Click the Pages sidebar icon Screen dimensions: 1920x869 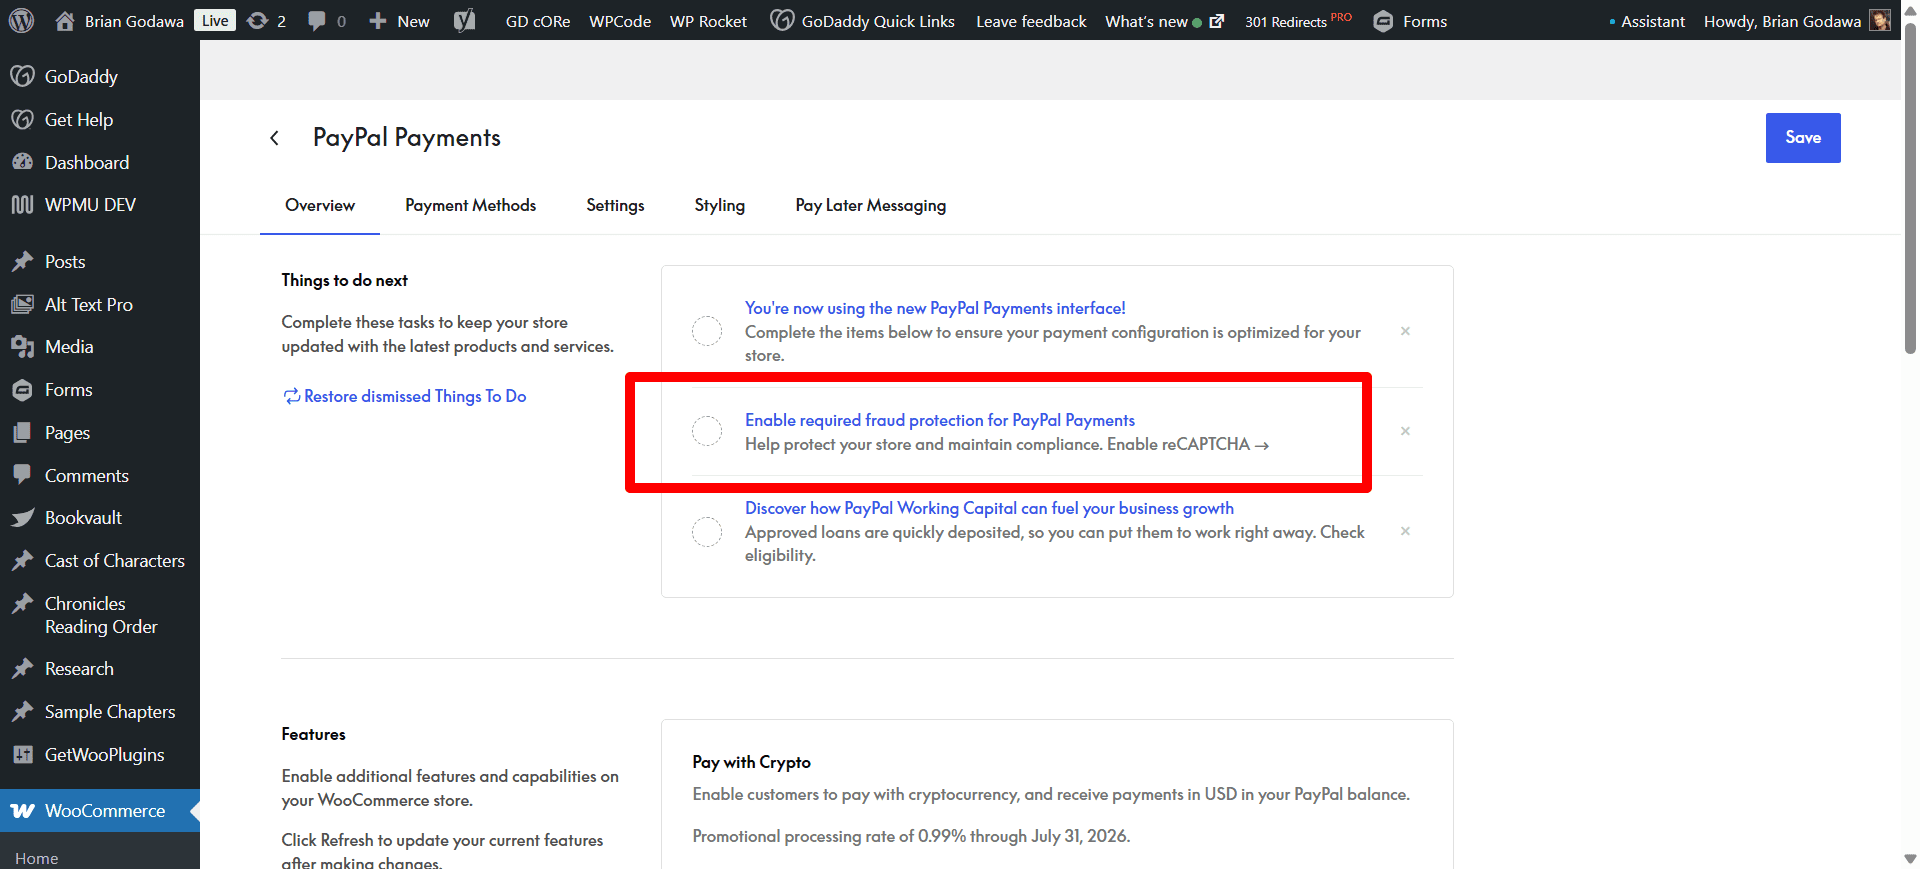[22, 433]
